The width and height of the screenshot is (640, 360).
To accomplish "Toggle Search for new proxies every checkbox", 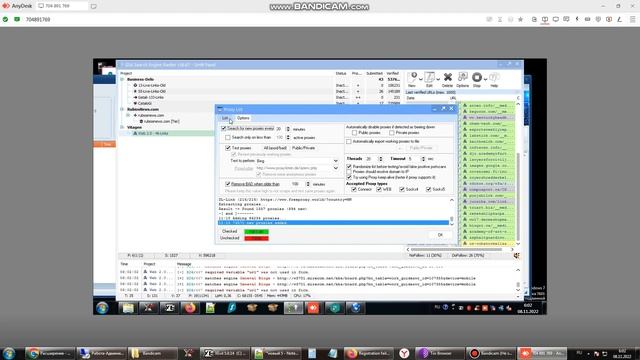I will tap(224, 128).
